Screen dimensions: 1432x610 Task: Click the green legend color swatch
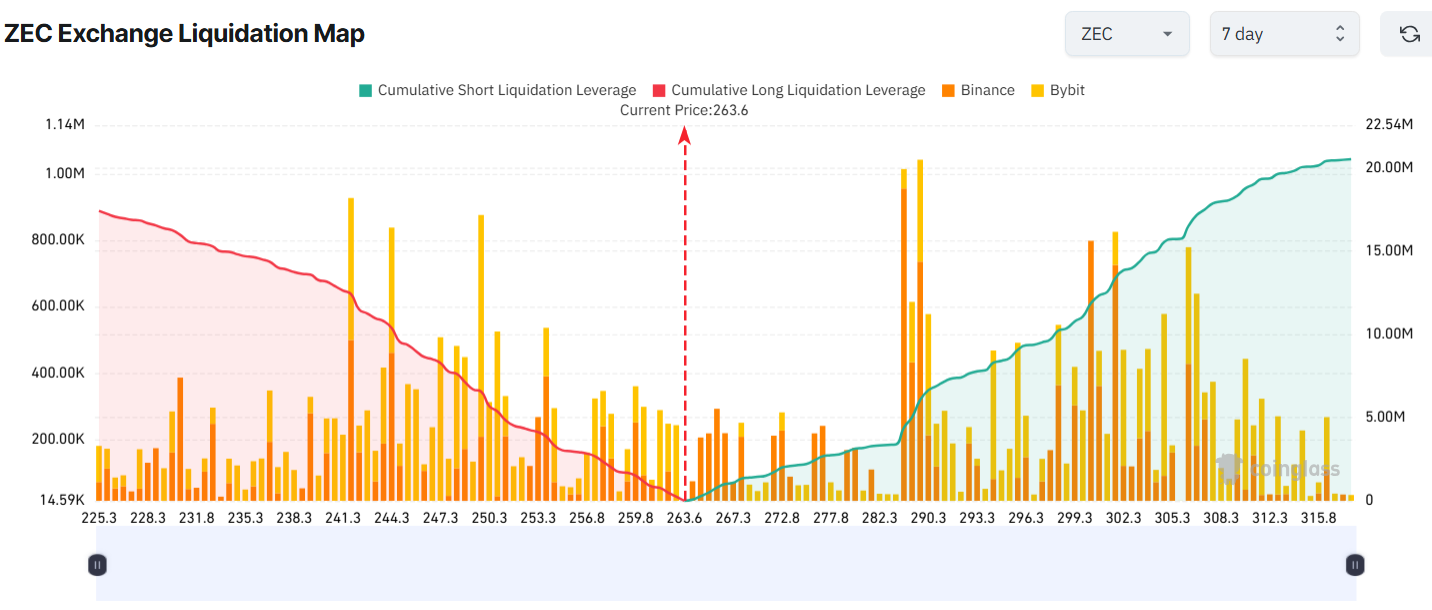point(365,91)
